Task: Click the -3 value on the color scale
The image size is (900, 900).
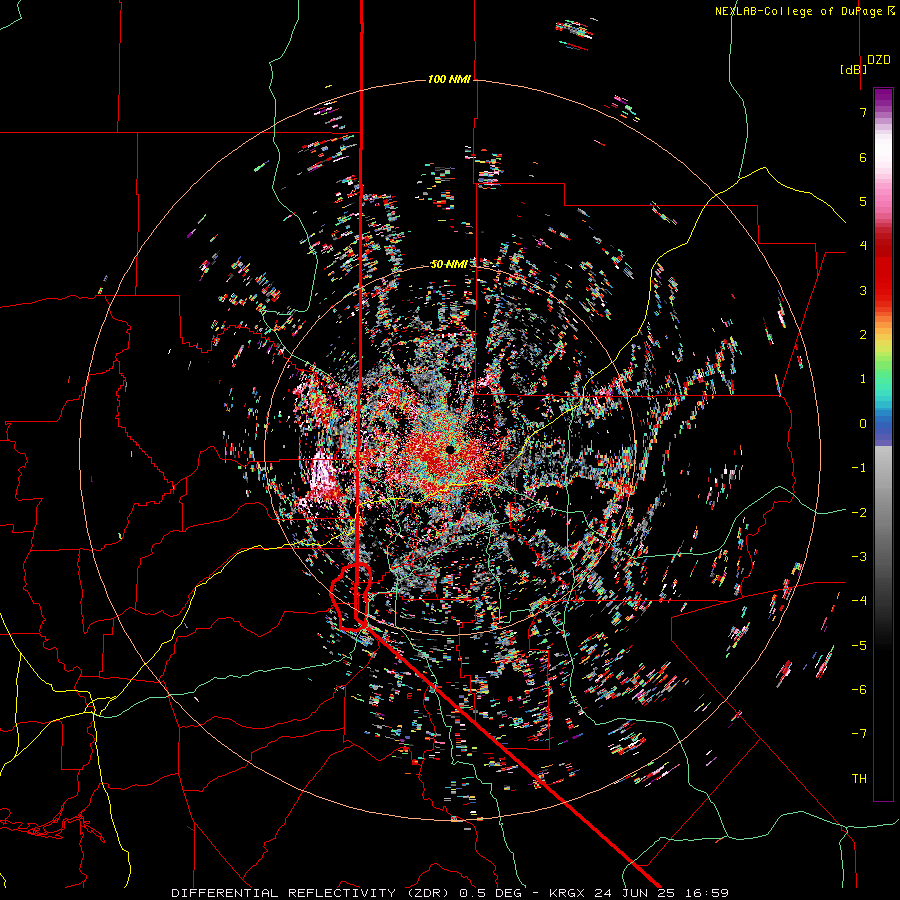Action: click(x=859, y=556)
